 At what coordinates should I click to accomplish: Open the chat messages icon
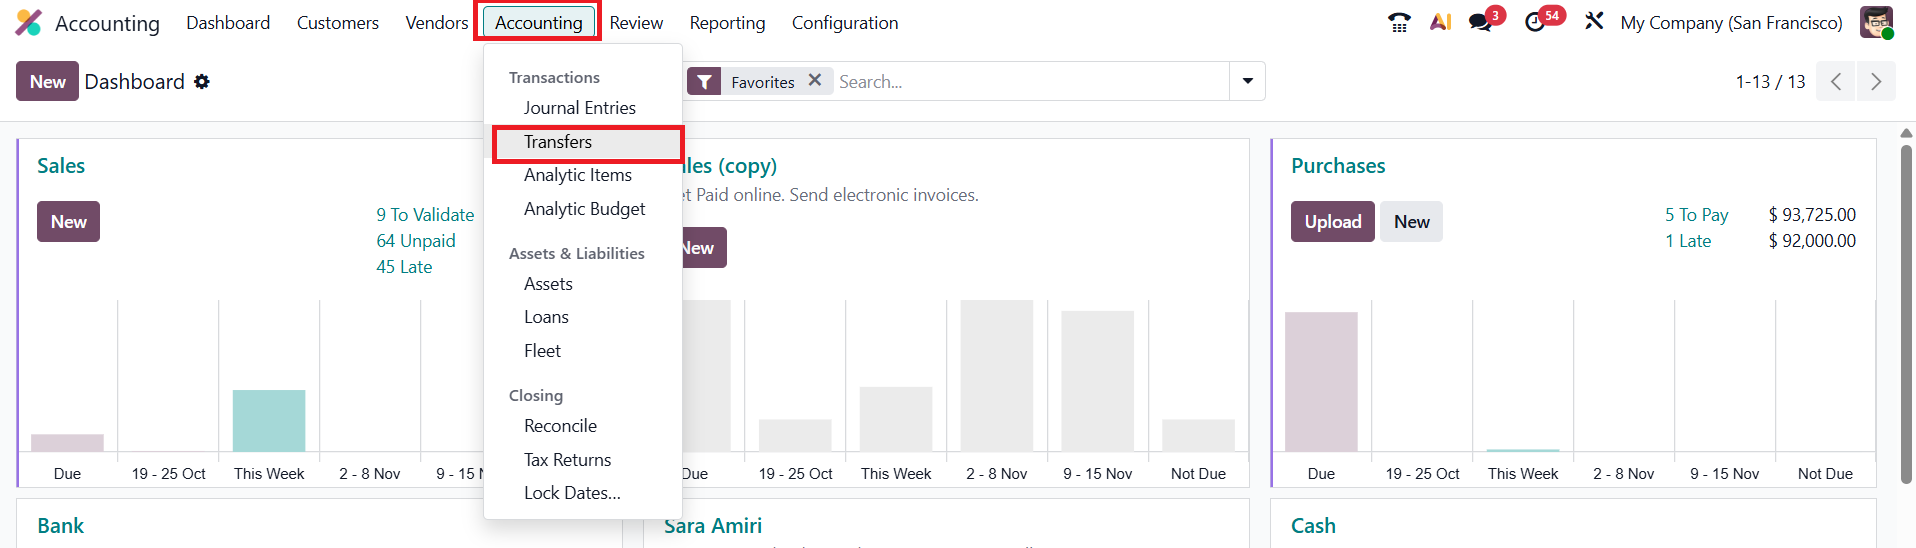tap(1480, 23)
